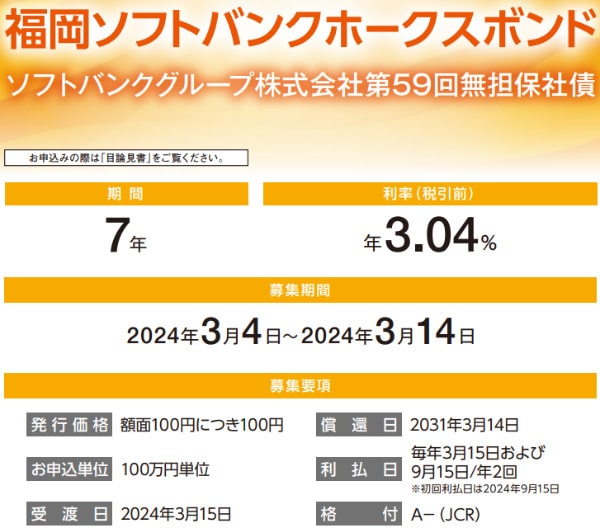This screenshot has width=600, height=528.
Task: Click the title 福岡ソフトバンクホークスボンド
Action: click(x=301, y=30)
